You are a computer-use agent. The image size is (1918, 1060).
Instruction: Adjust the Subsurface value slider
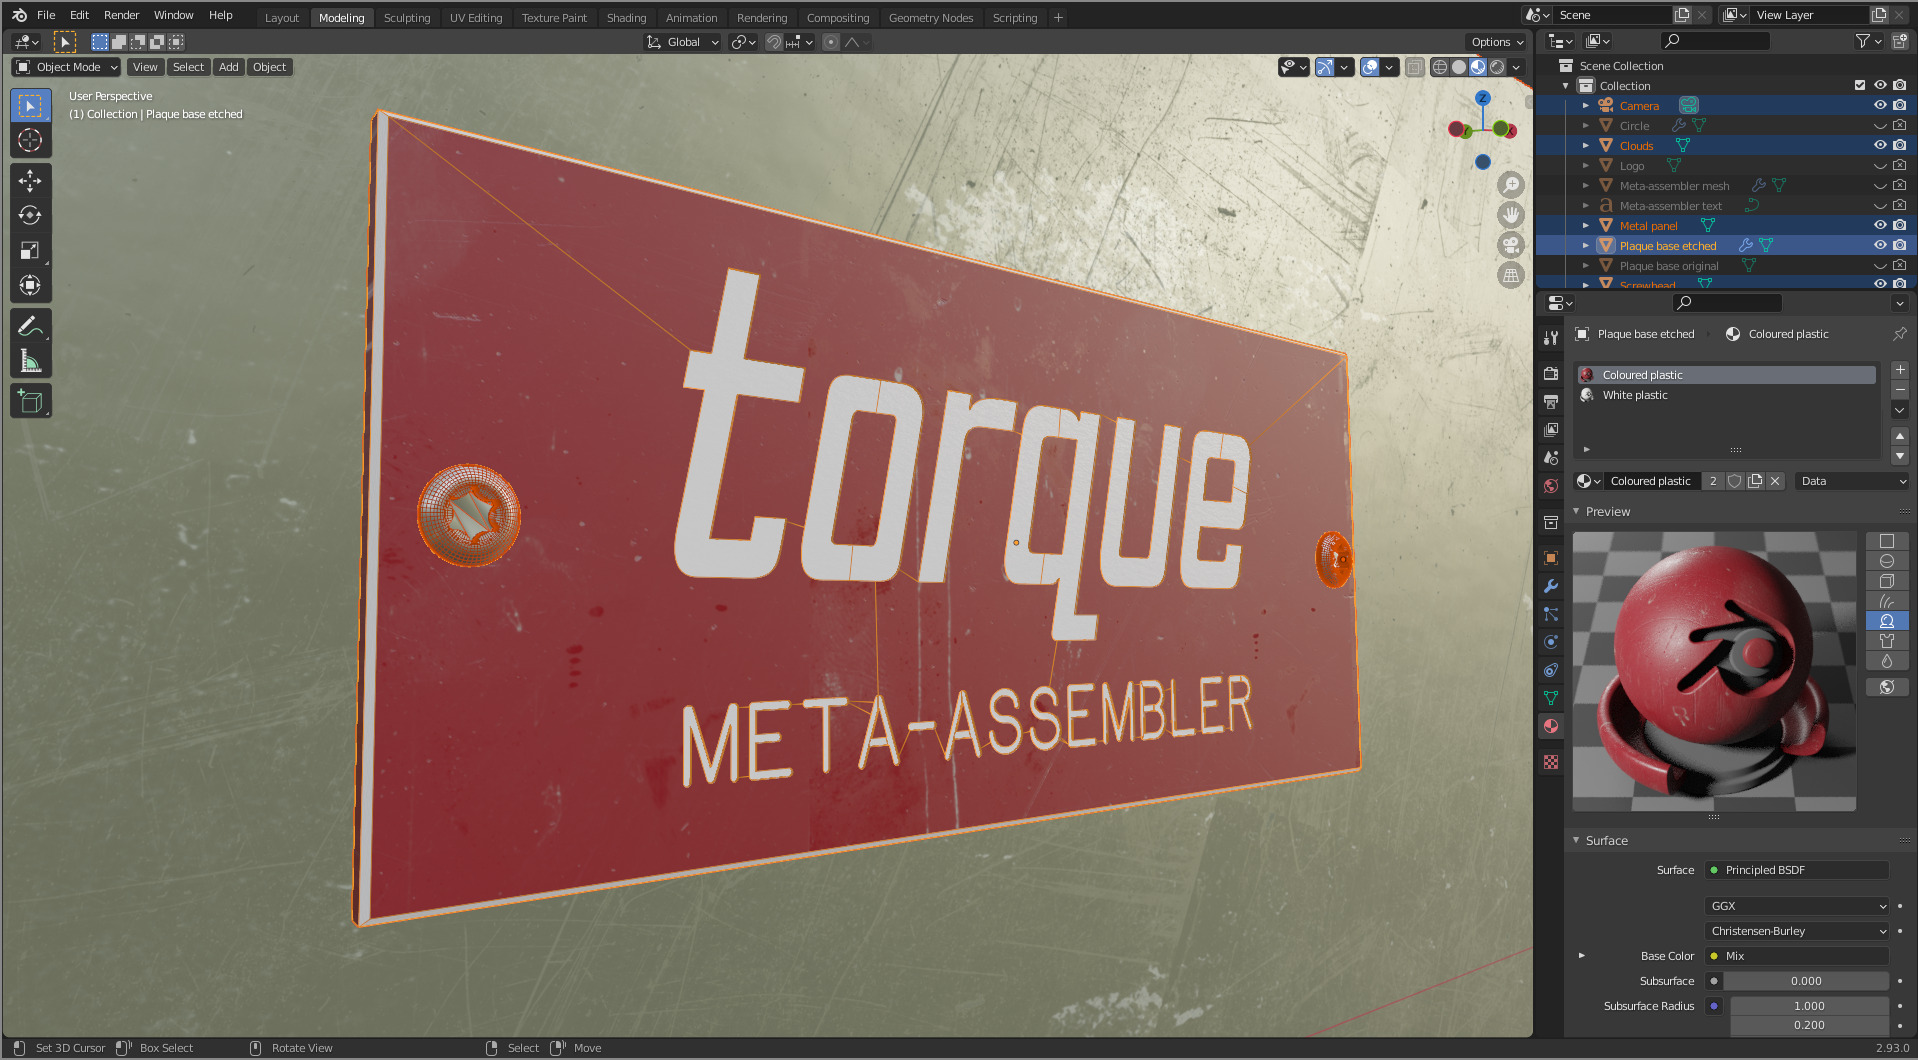tap(1805, 981)
